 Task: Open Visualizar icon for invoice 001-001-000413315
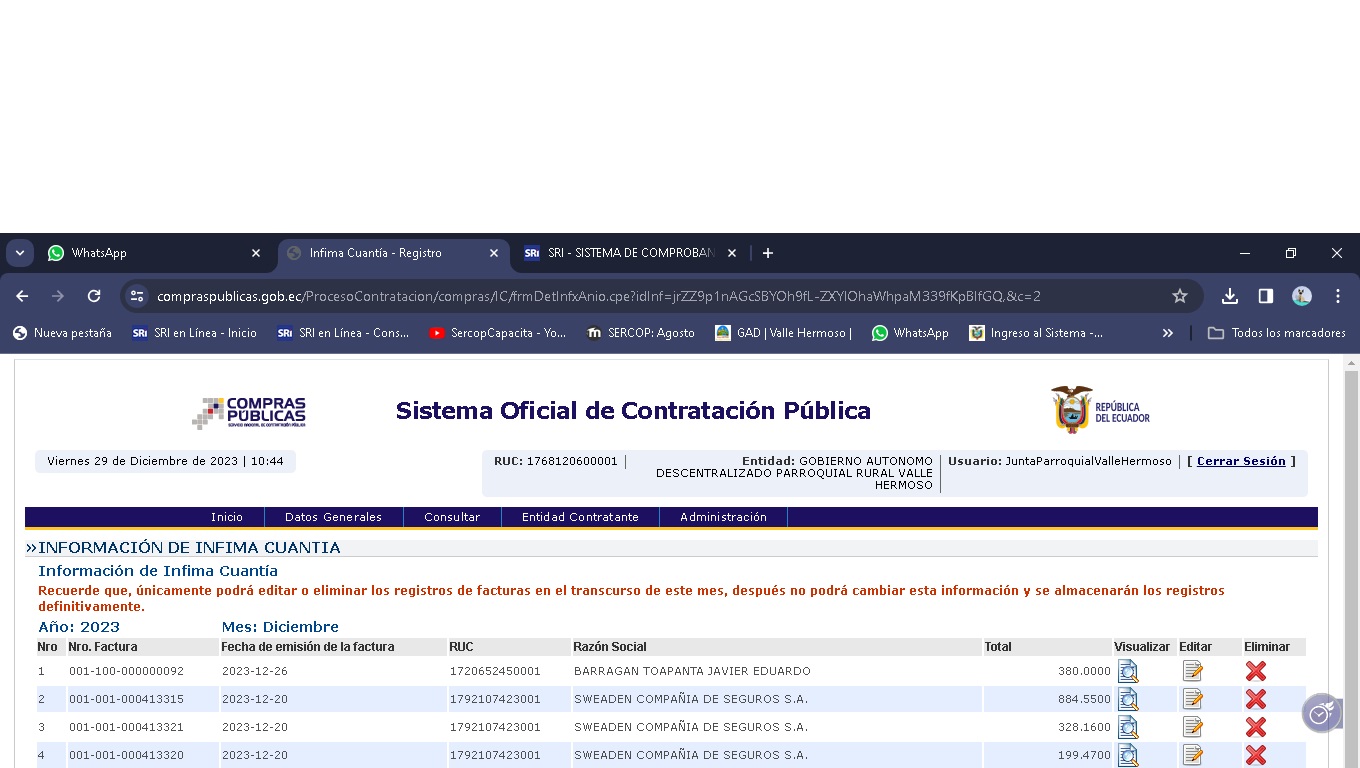click(1128, 699)
